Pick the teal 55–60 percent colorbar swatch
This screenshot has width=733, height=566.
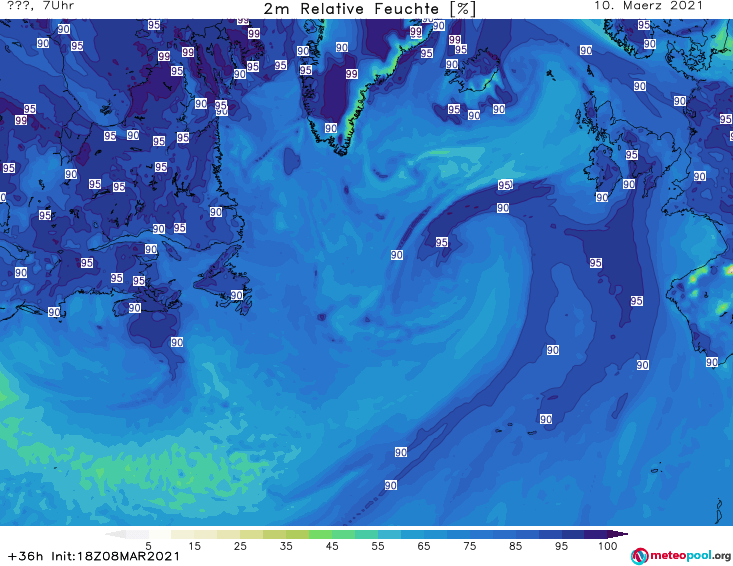click(x=389, y=534)
